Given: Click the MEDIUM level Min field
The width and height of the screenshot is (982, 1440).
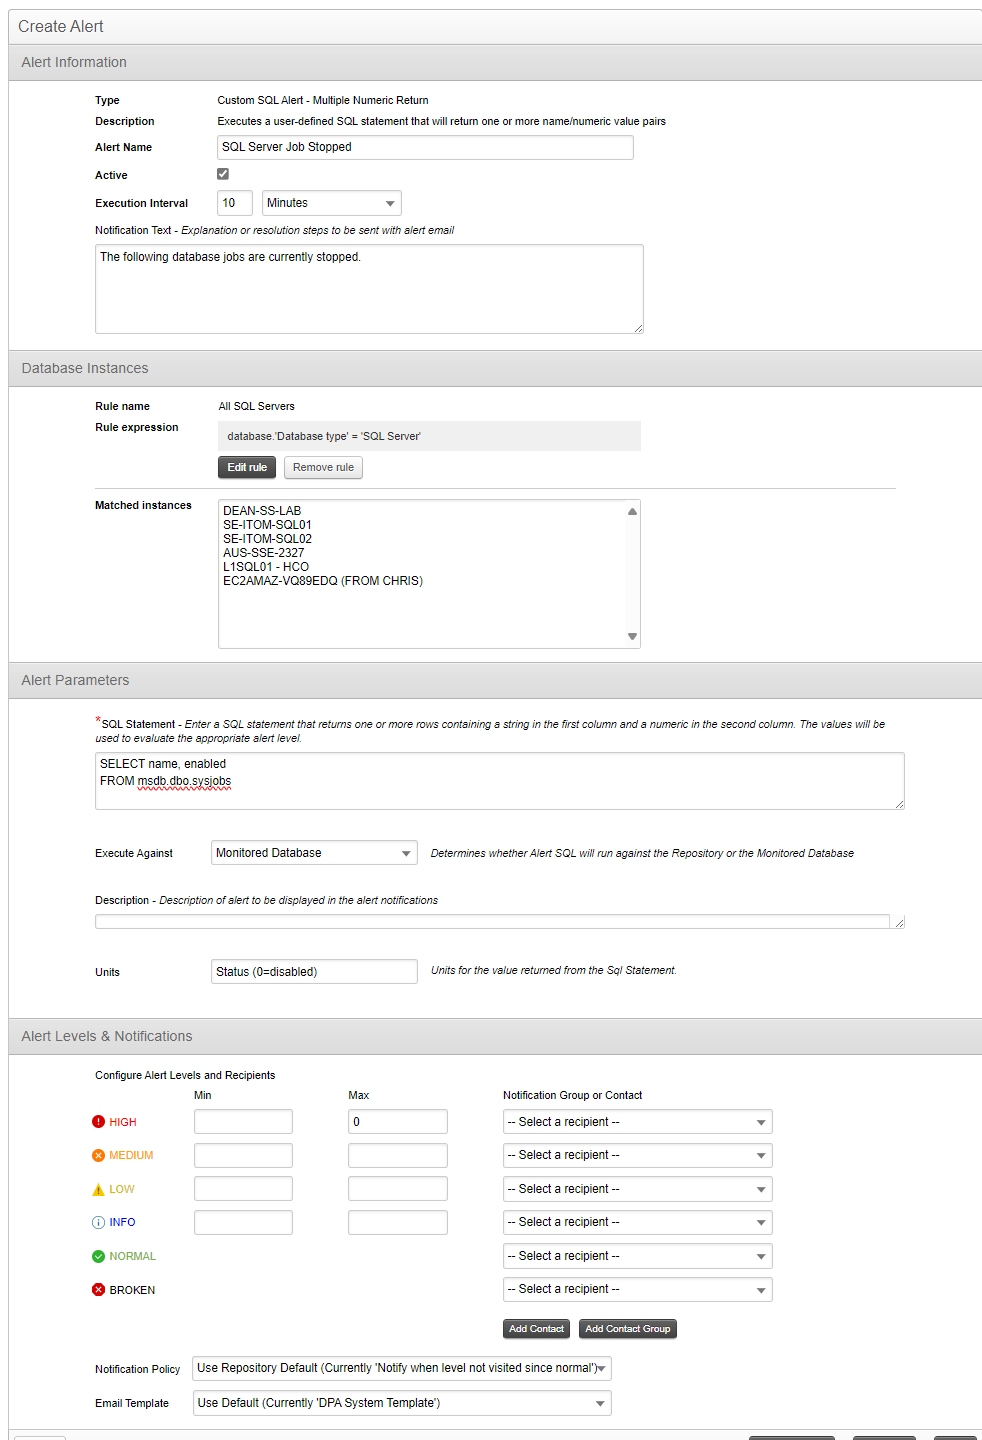Looking at the screenshot, I should [x=243, y=1155].
